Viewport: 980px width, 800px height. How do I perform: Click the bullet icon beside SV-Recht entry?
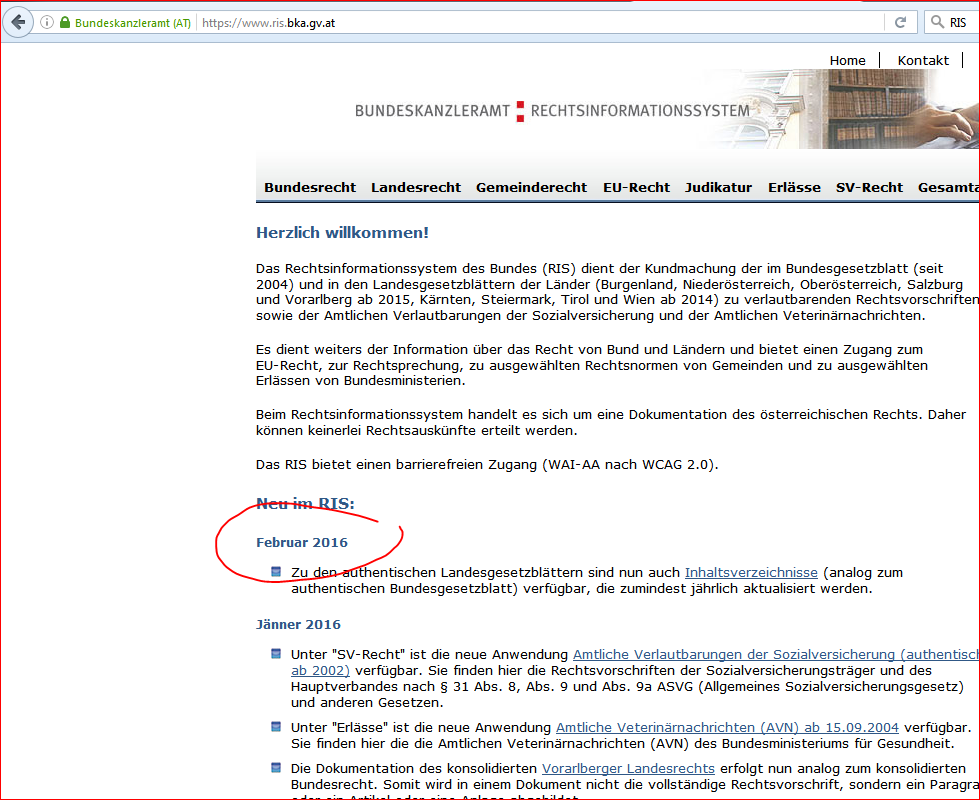276,654
